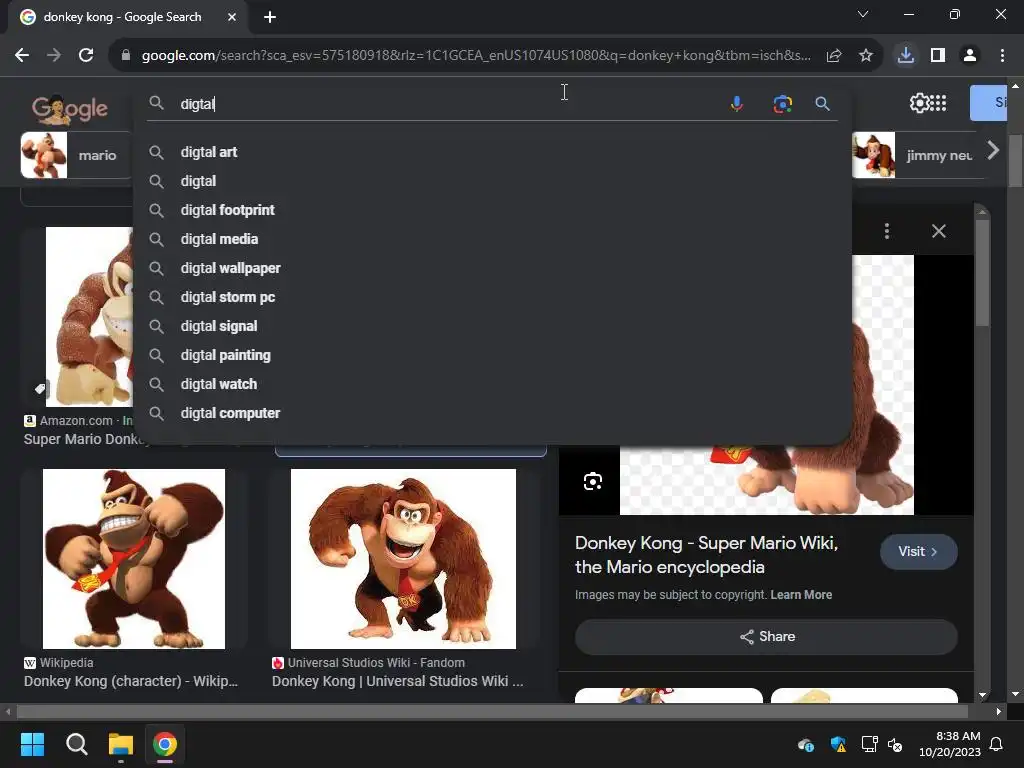Viewport: 1024px width, 768px height.
Task: Open the Google apps grid
Action: 938,103
